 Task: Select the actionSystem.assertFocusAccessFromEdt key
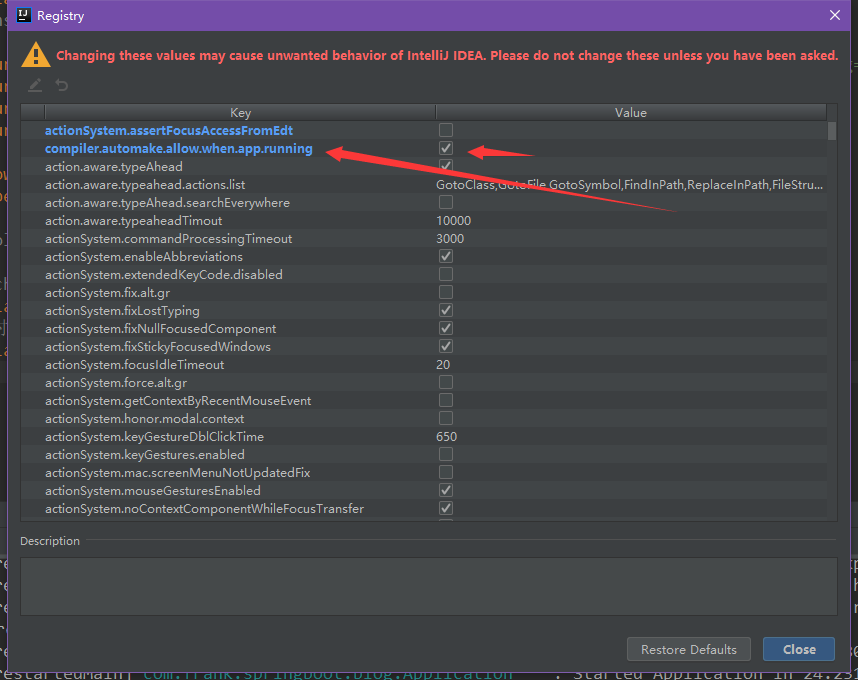169,130
